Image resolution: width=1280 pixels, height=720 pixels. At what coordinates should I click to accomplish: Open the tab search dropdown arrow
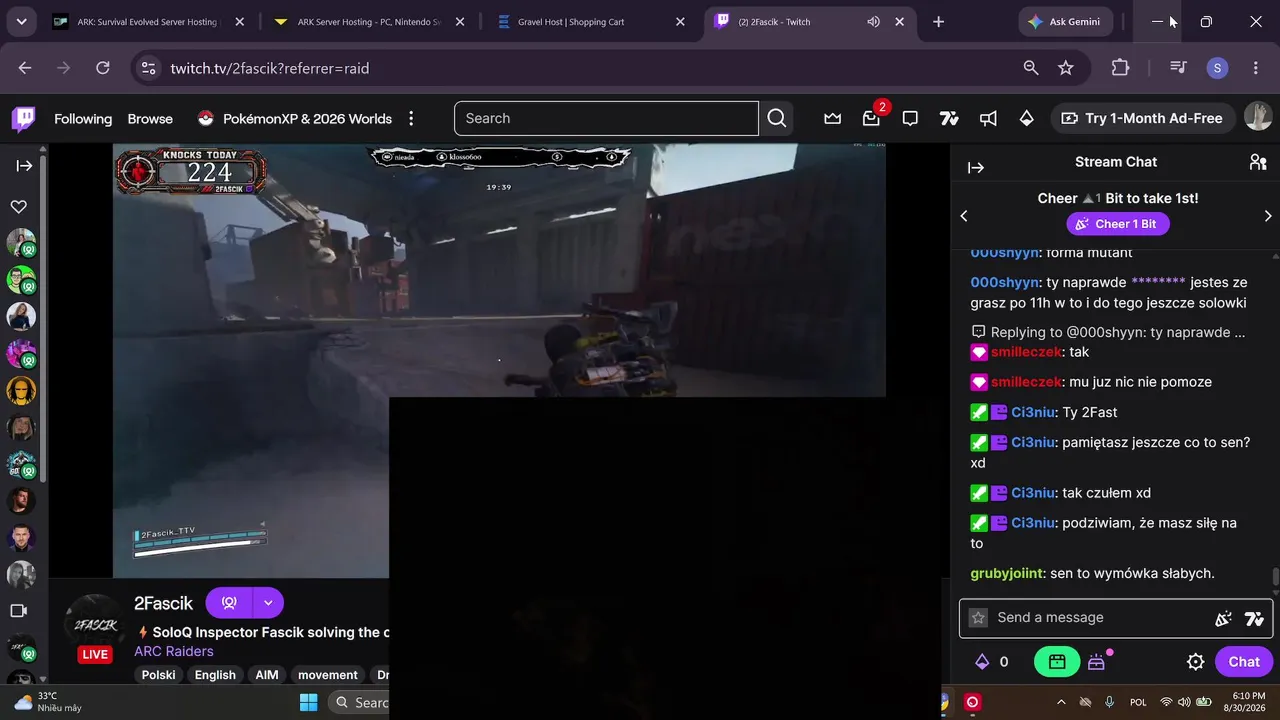pyautogui.click(x=21, y=22)
